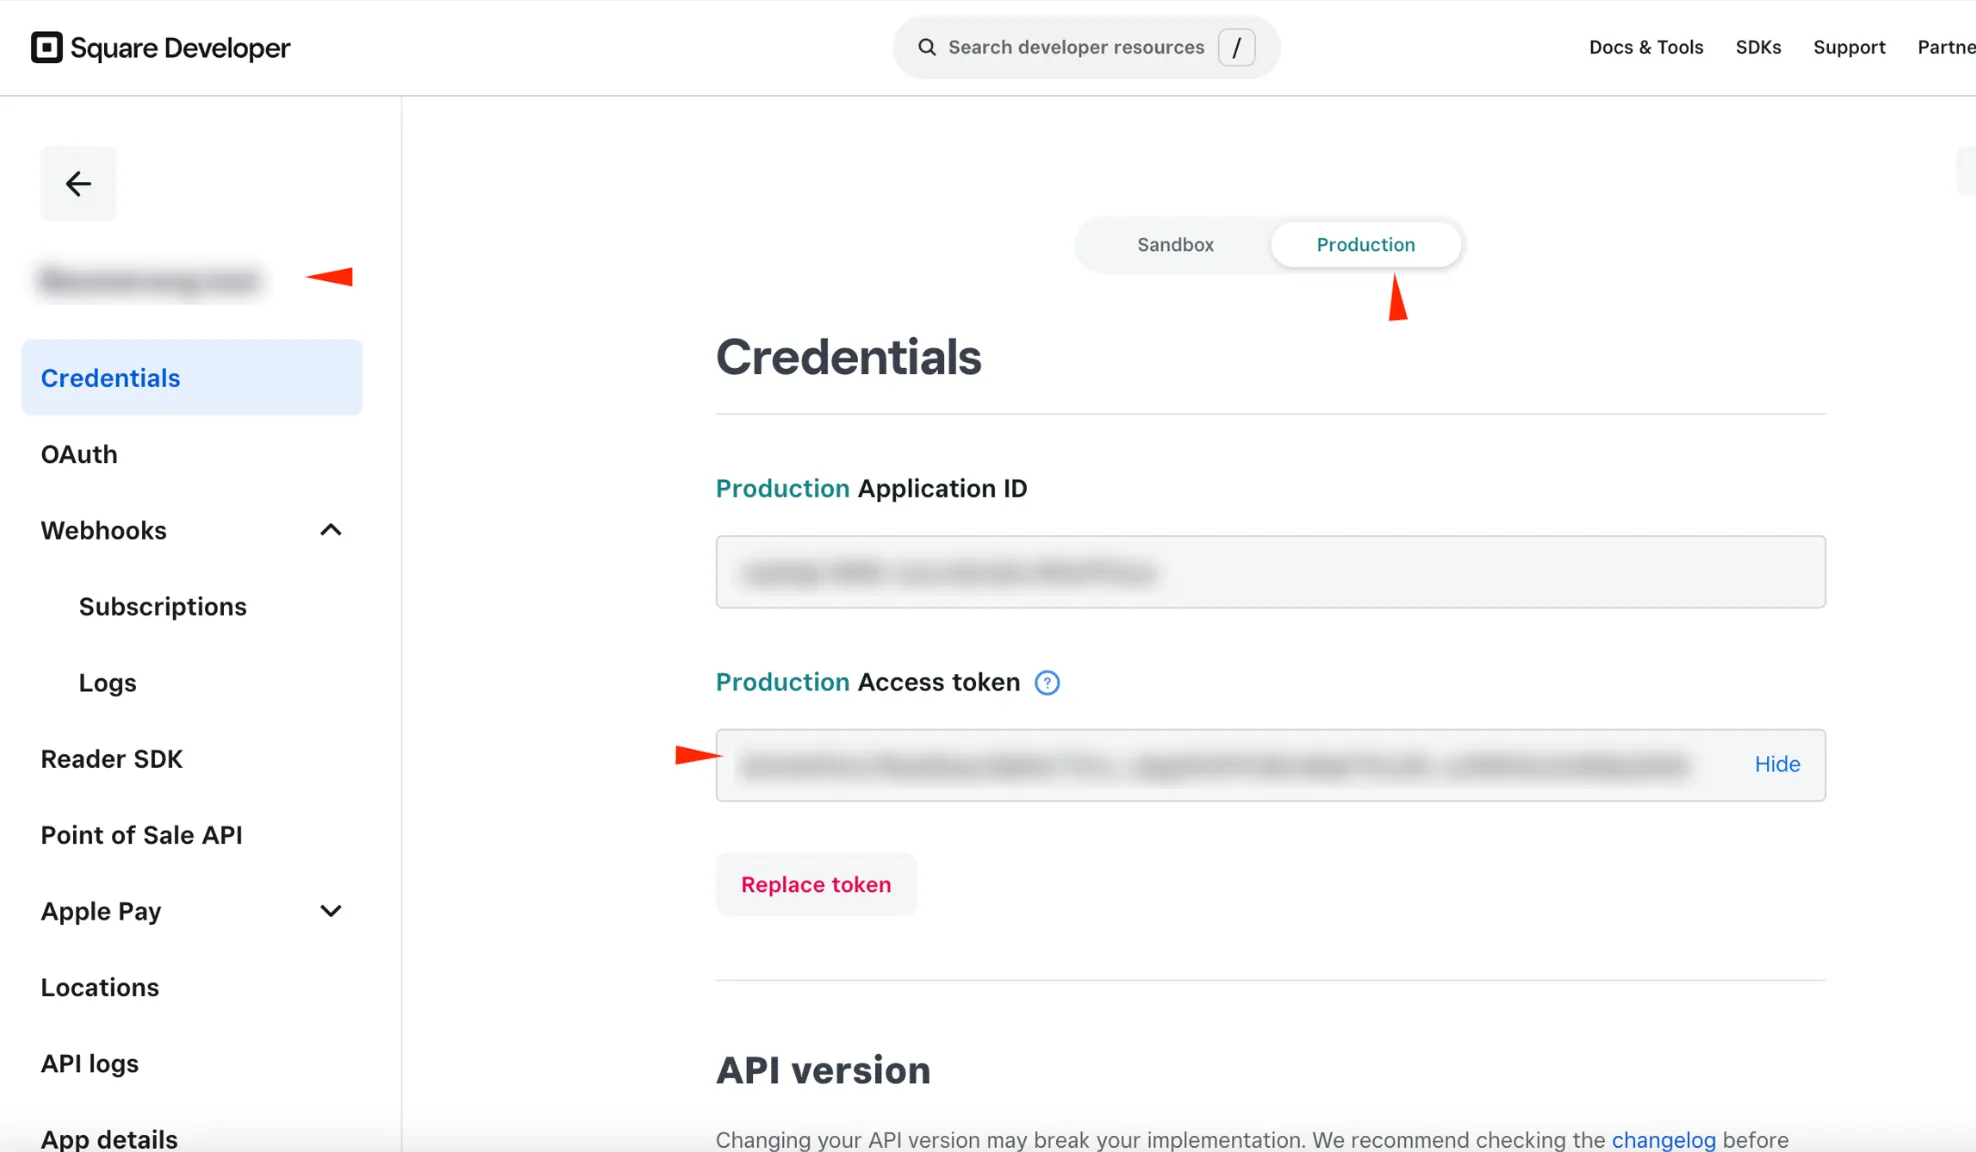Viewport: 1976px width, 1152px height.
Task: Open App details page
Action: 109,1139
